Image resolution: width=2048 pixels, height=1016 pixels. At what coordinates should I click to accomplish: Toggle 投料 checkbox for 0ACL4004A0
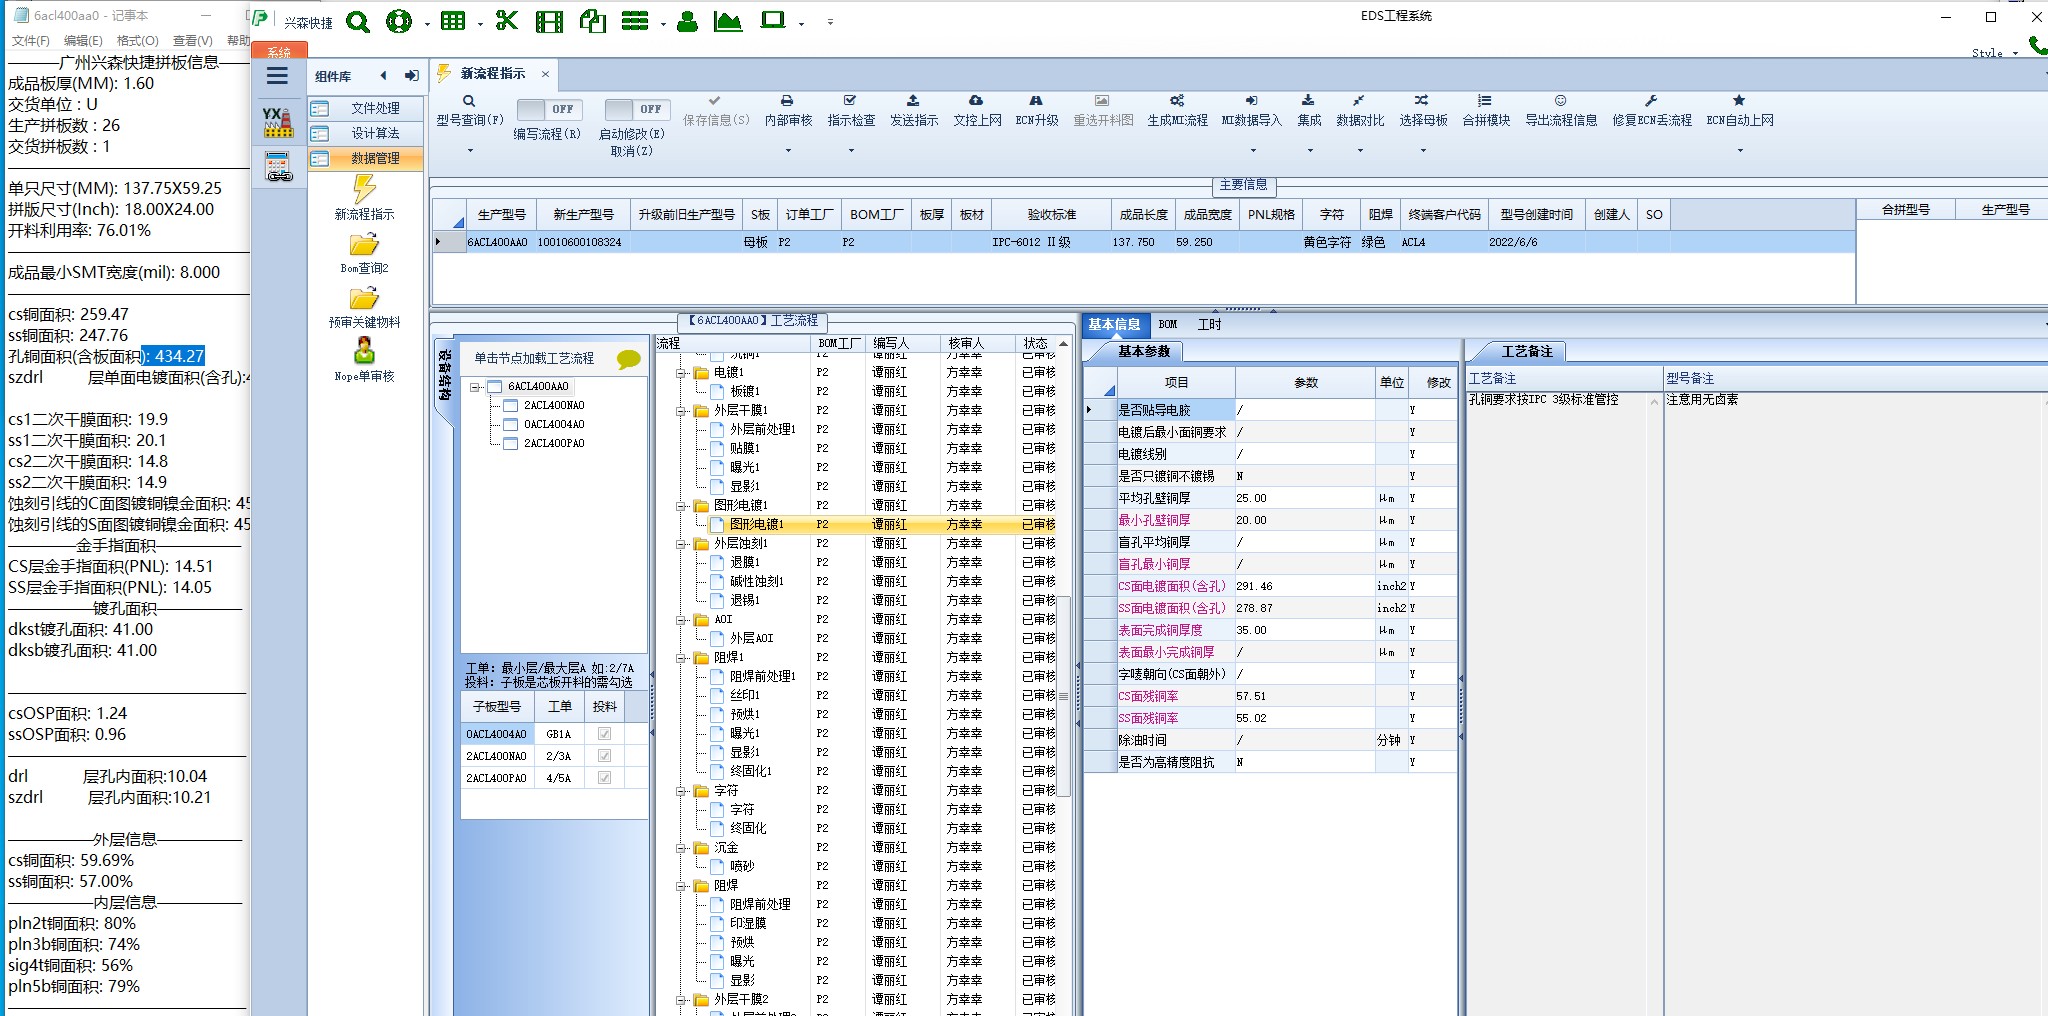click(x=604, y=734)
